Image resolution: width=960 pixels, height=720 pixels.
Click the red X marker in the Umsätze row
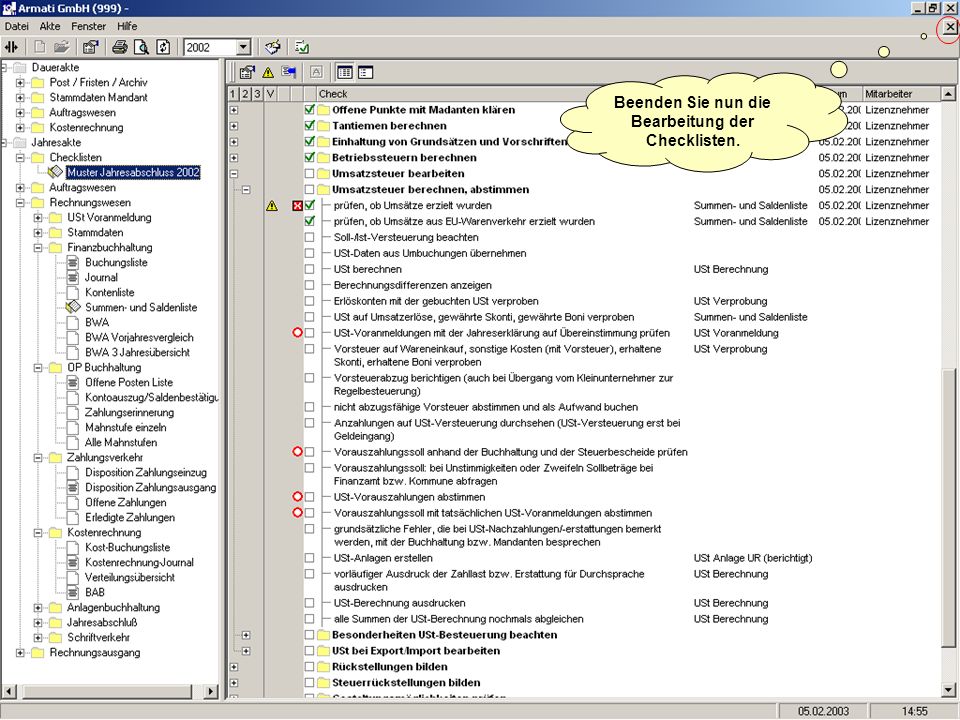298,206
